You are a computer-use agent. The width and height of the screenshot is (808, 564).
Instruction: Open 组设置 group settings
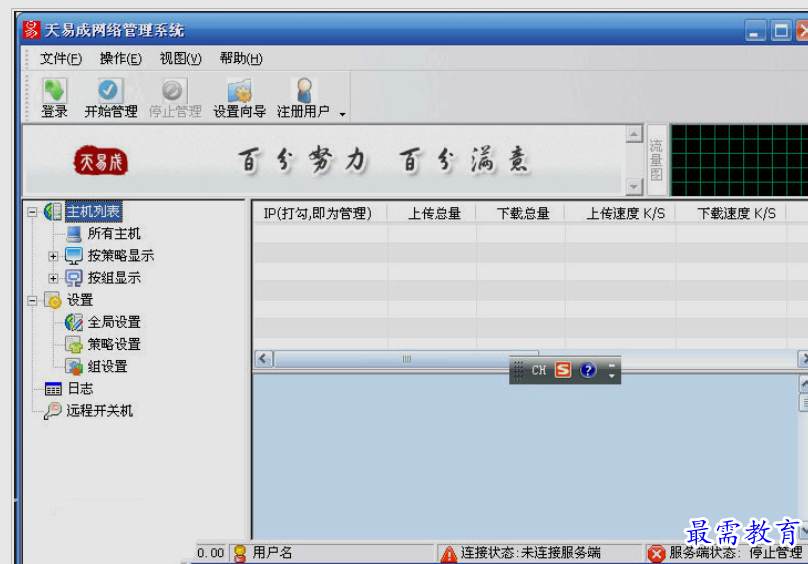click(x=107, y=367)
